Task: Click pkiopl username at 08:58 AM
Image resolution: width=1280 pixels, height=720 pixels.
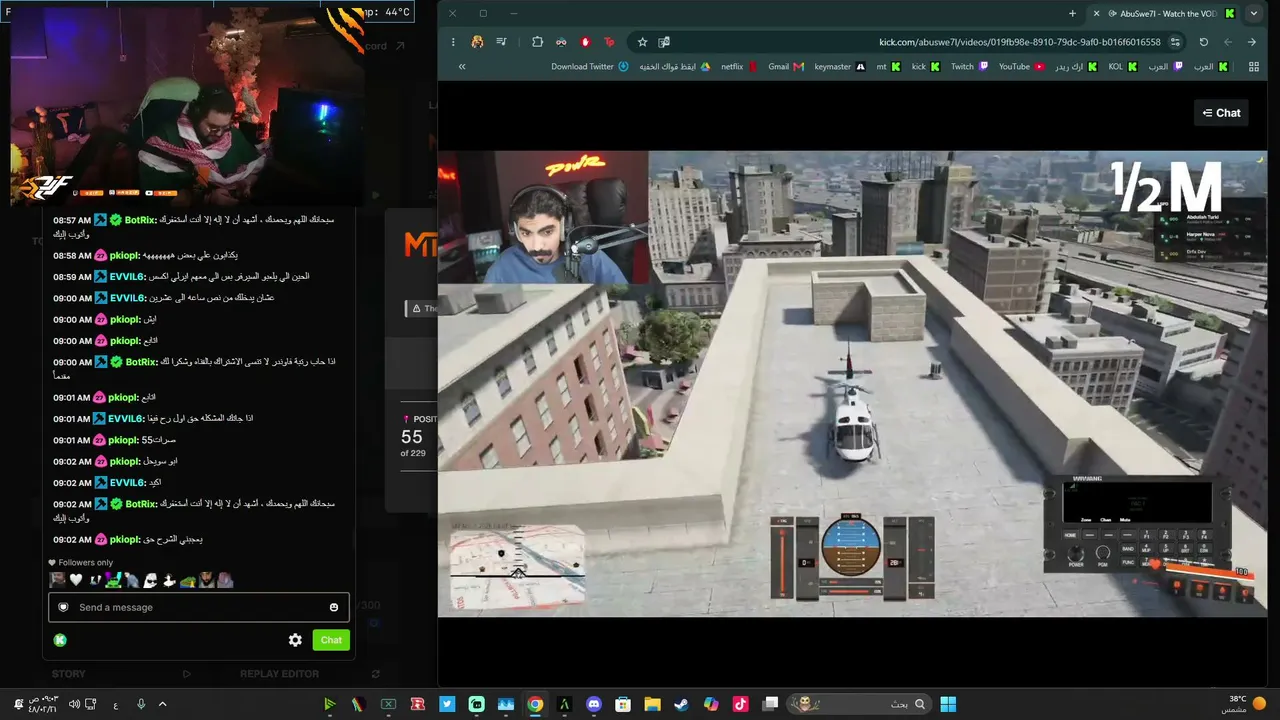Action: point(124,255)
